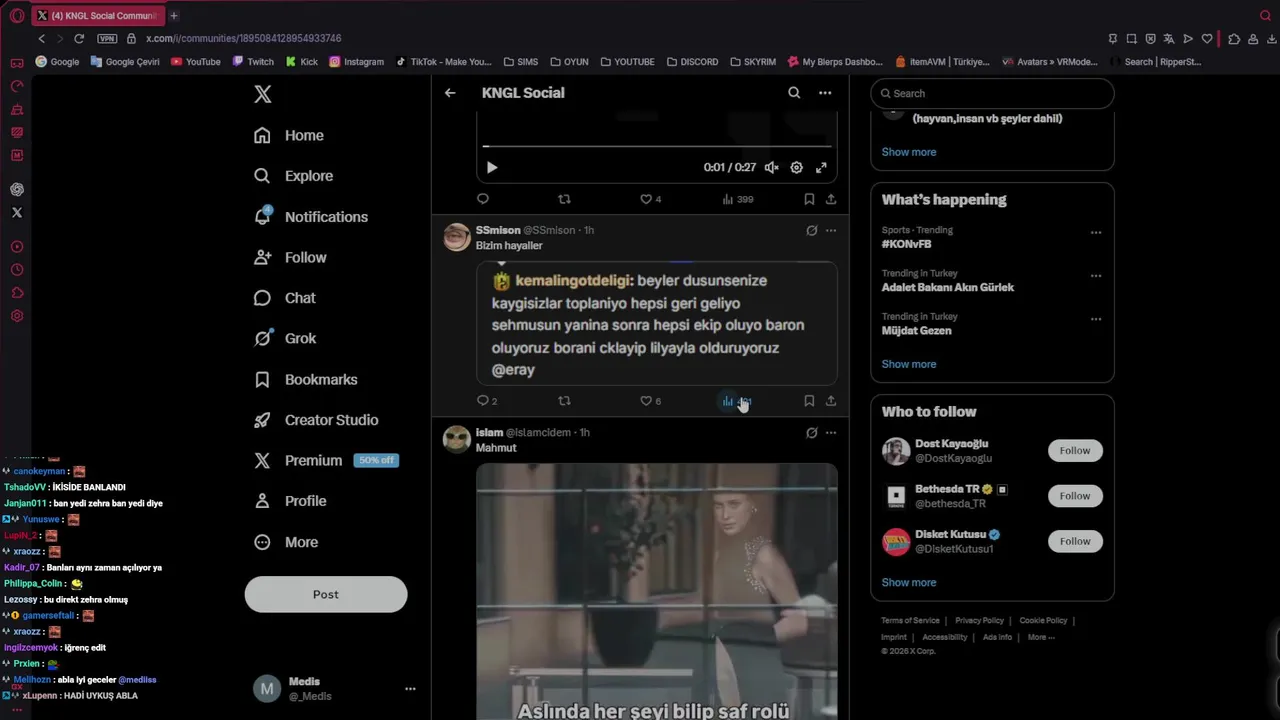
Task: Open islam's profile avatar
Action: point(457,439)
